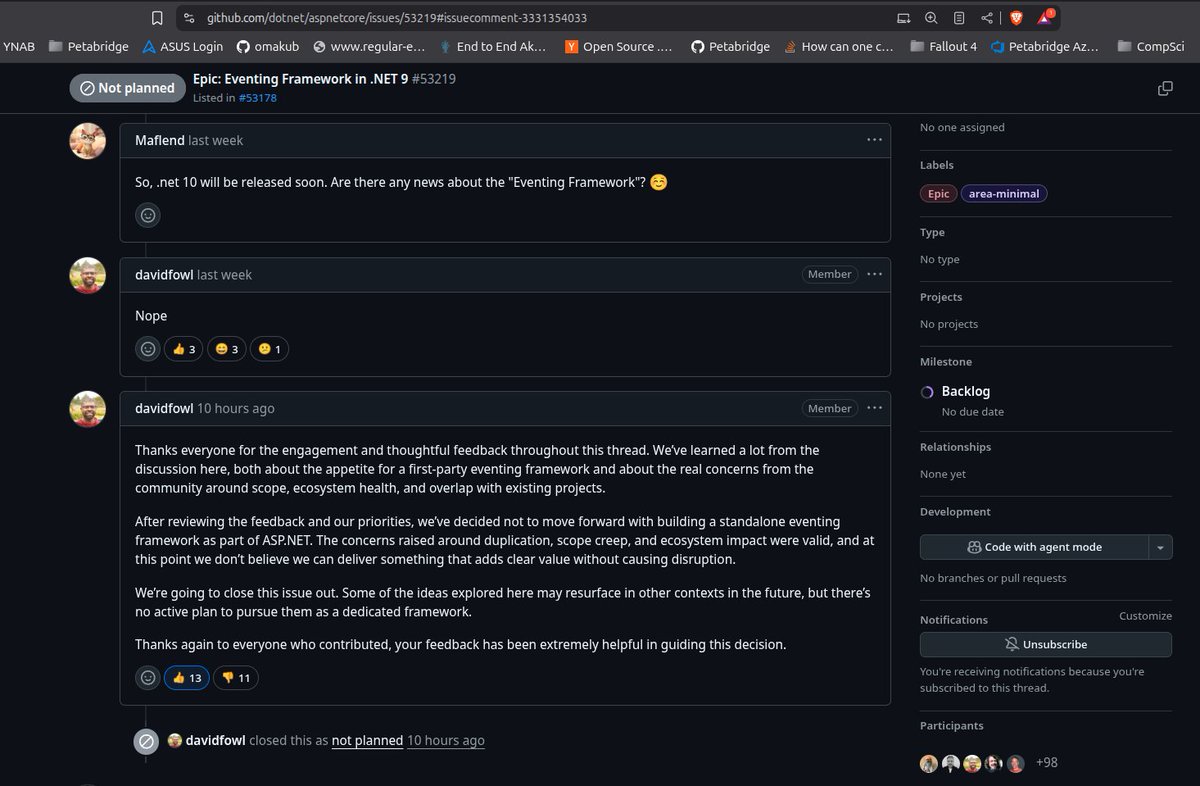This screenshot has width=1200, height=786.
Task: Open Maflend's avatar
Action: (88, 141)
